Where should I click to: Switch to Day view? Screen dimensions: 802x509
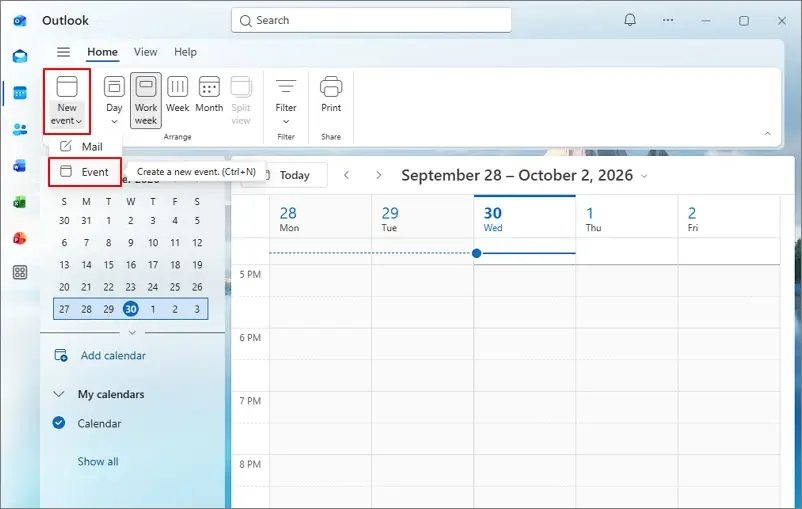click(x=114, y=100)
